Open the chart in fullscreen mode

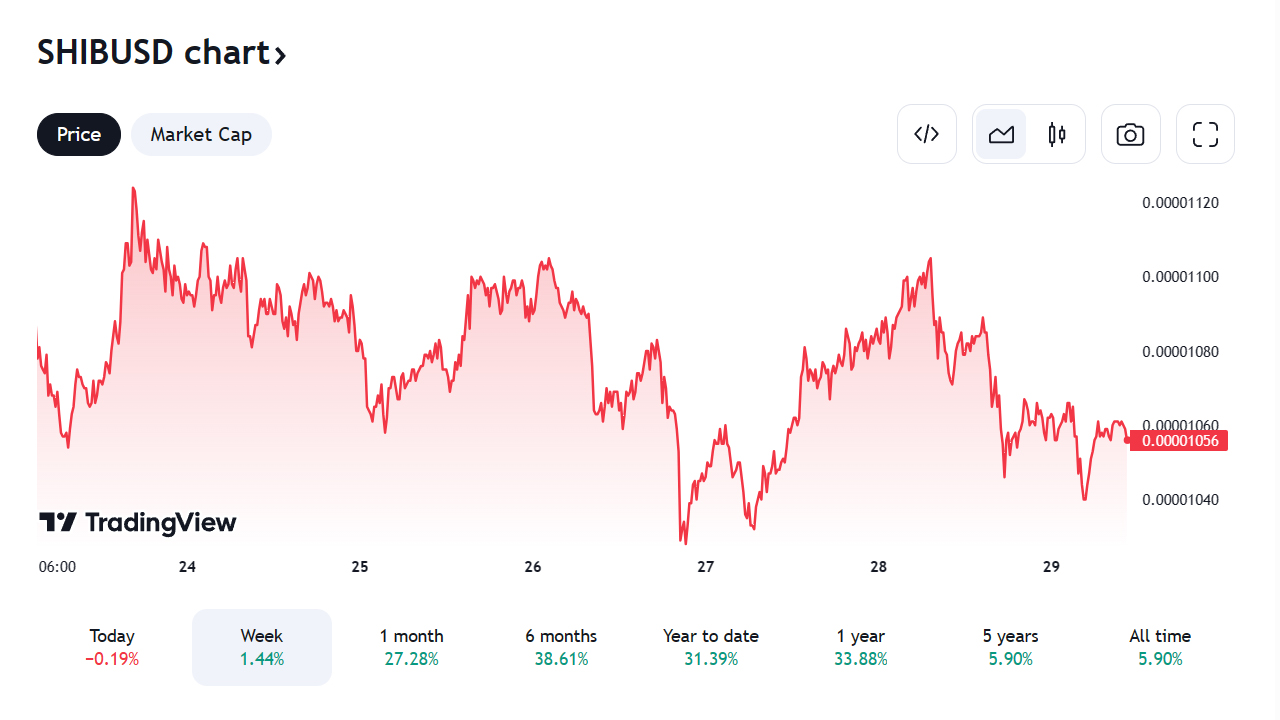(x=1205, y=134)
